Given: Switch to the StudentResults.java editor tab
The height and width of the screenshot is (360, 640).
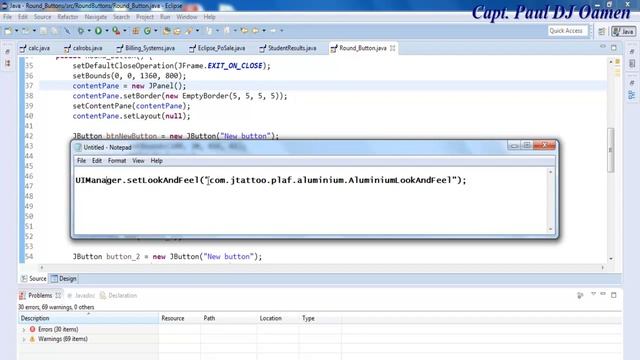Looking at the screenshot, I should tap(288, 48).
